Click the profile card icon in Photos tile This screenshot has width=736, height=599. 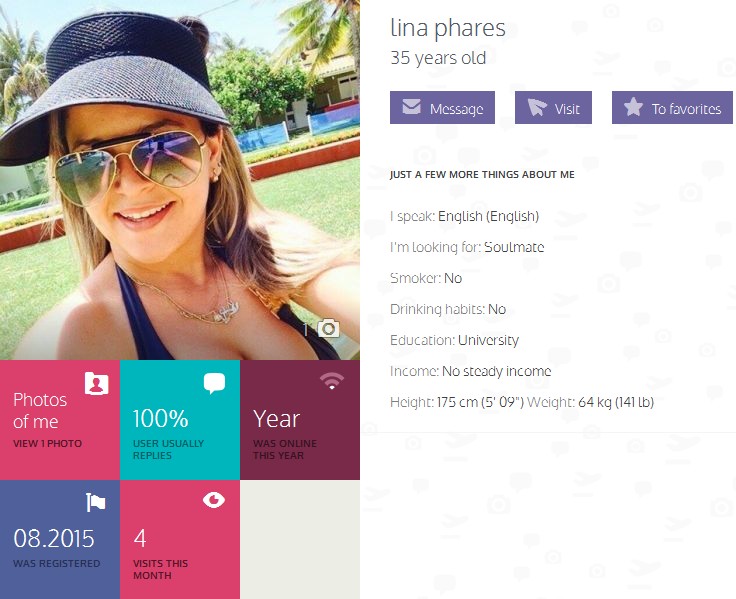click(97, 384)
